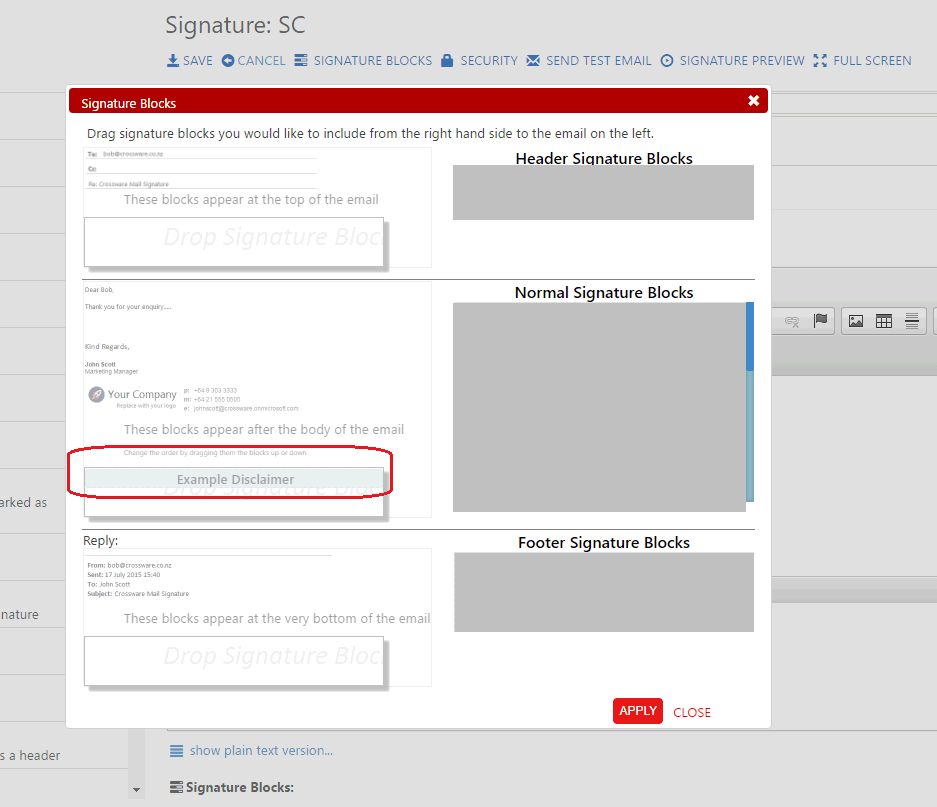The width and height of the screenshot is (937, 807).
Task: Switch to FULL SCREEN mode
Action: tap(862, 60)
